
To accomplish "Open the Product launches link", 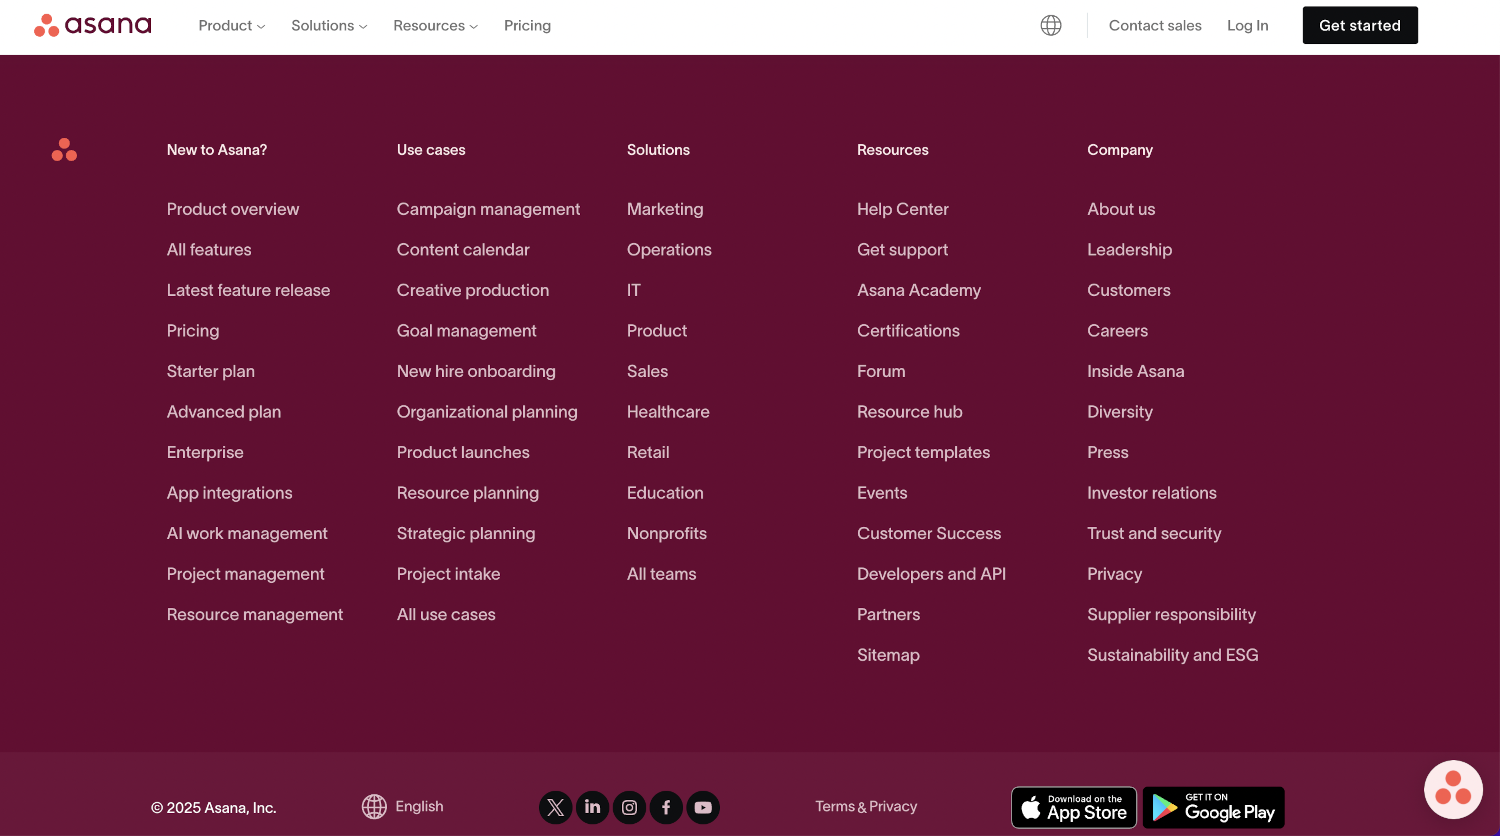I will 463,452.
